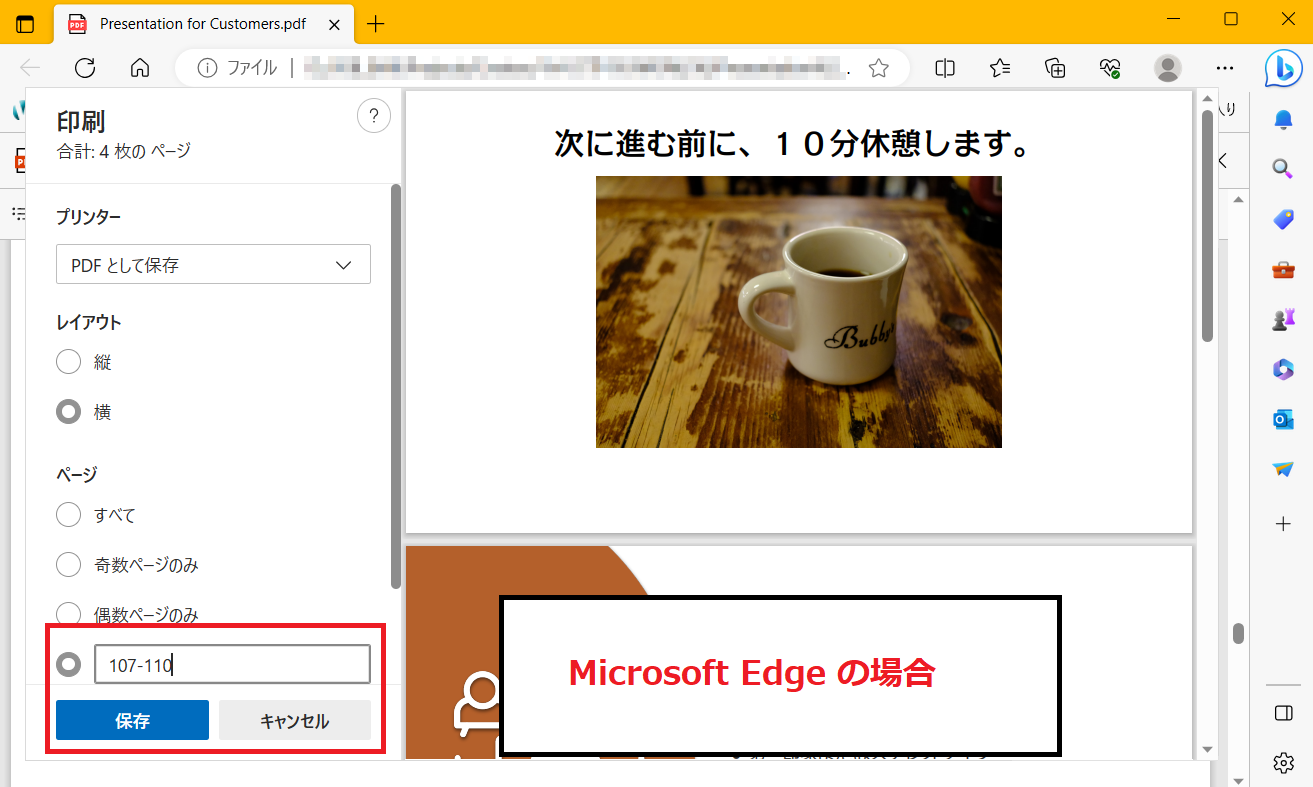The image size is (1313, 787).
Task: Open the tab actions menu icon
Action: pyautogui.click(x=26, y=23)
